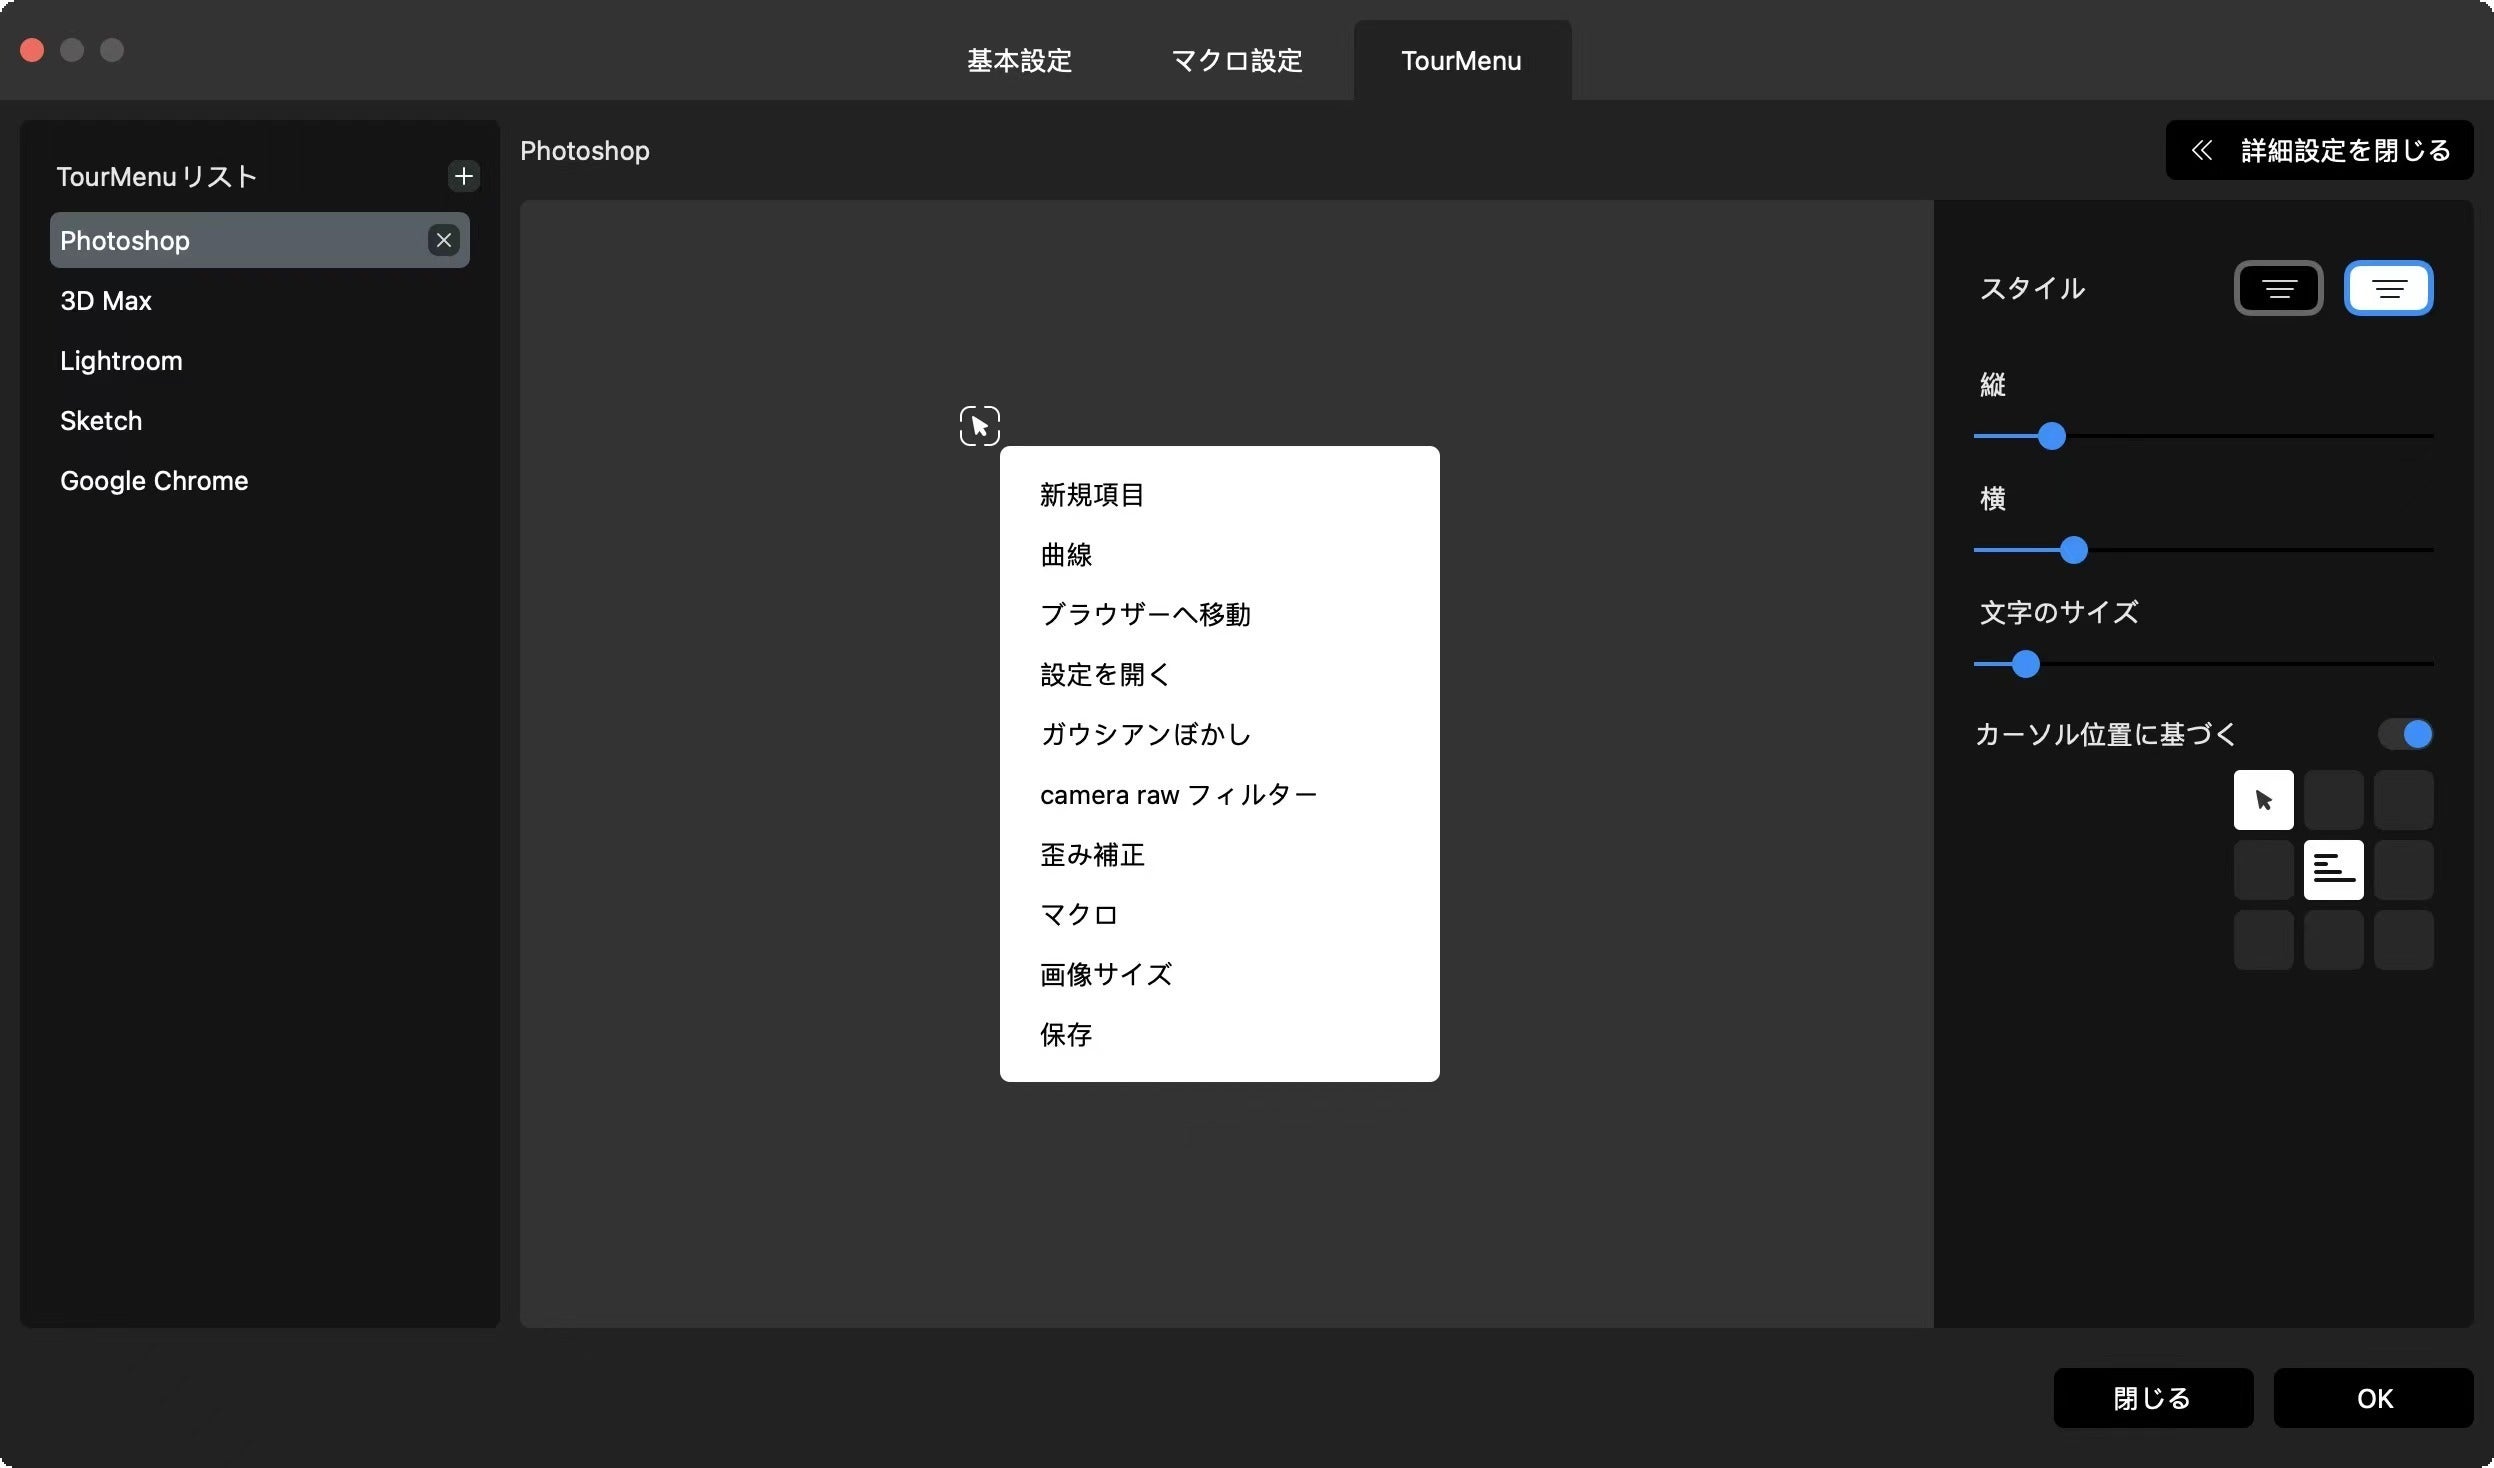
Task: Select center menu alignment grid cell
Action: (x=2333, y=870)
